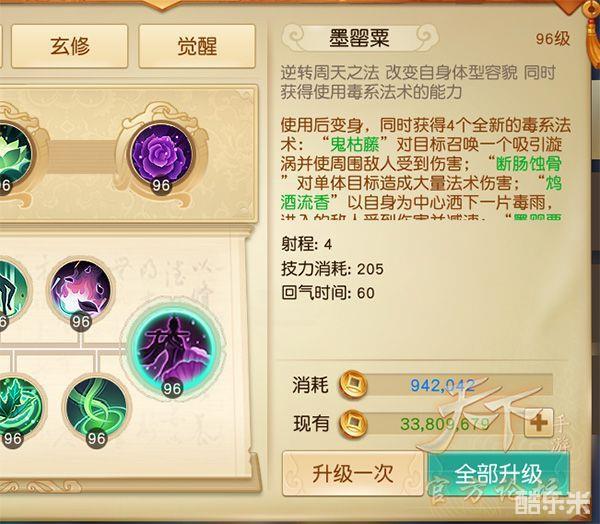
Task: Click the green 断肠蚀骨 skill link
Action: 529,164
